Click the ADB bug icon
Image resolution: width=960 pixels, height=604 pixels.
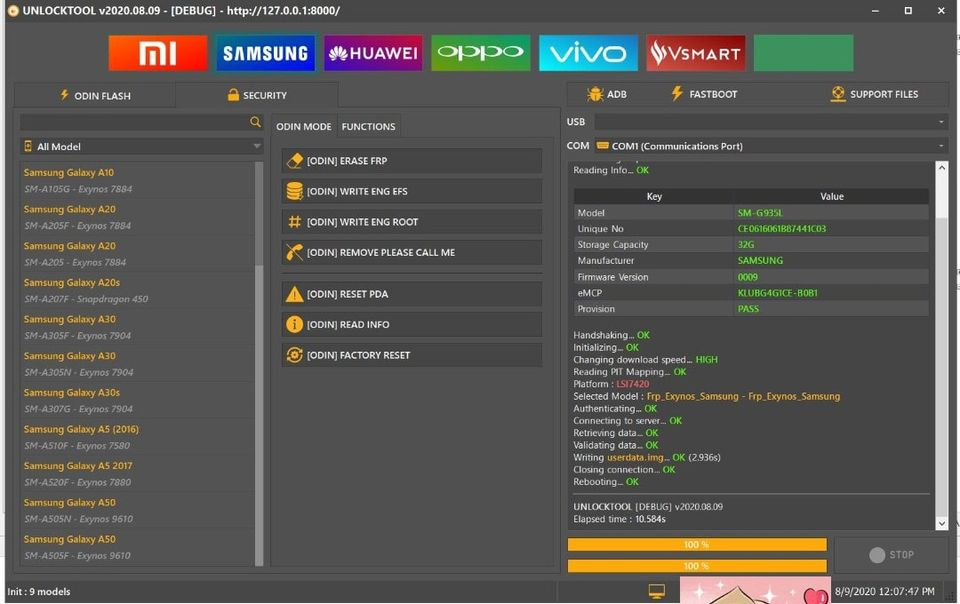[x=594, y=94]
